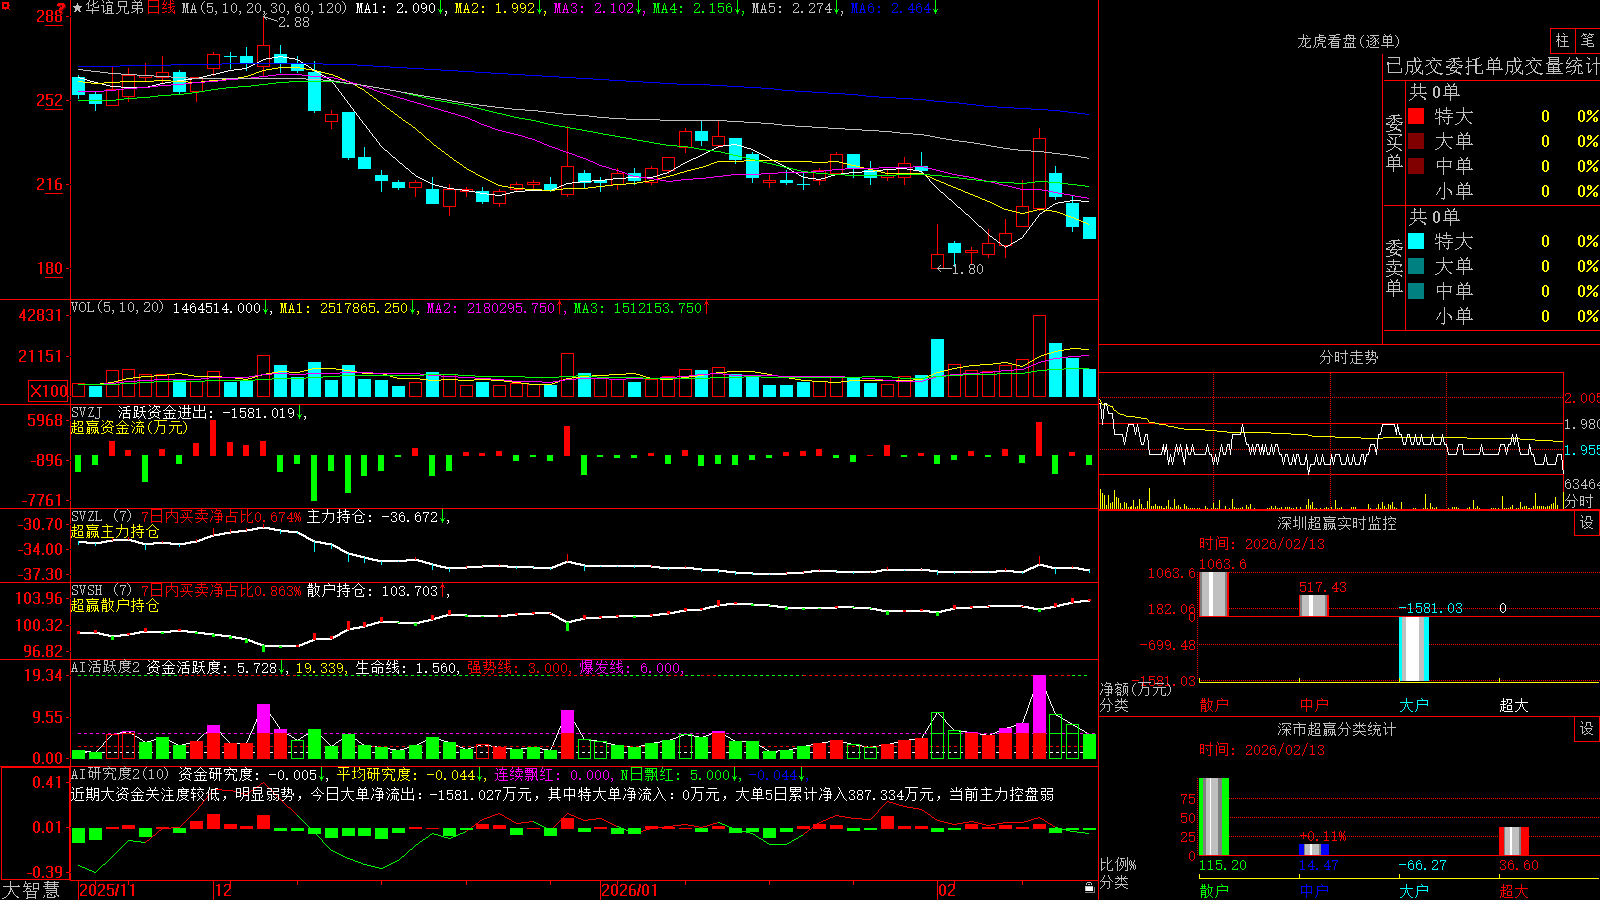Click the 散户 bar valued 1063.6

tap(1214, 594)
